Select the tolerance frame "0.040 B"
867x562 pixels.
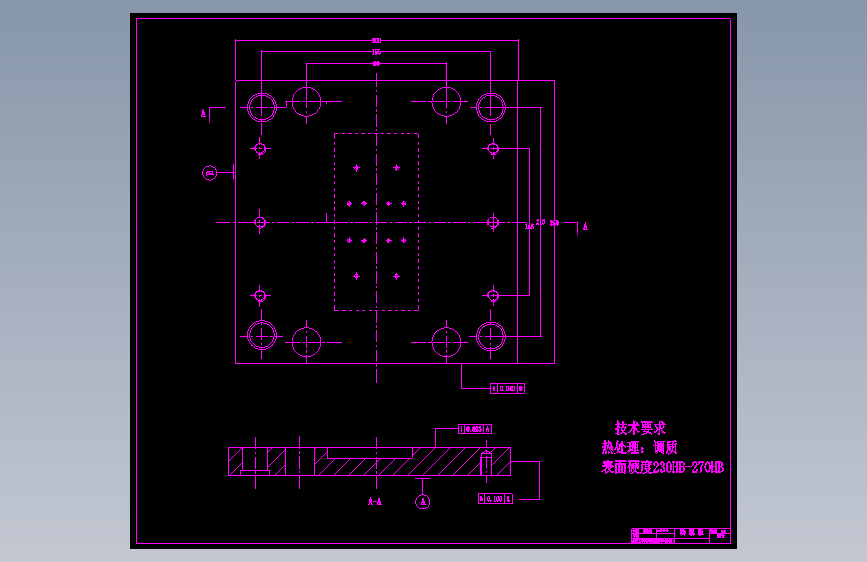coord(508,388)
